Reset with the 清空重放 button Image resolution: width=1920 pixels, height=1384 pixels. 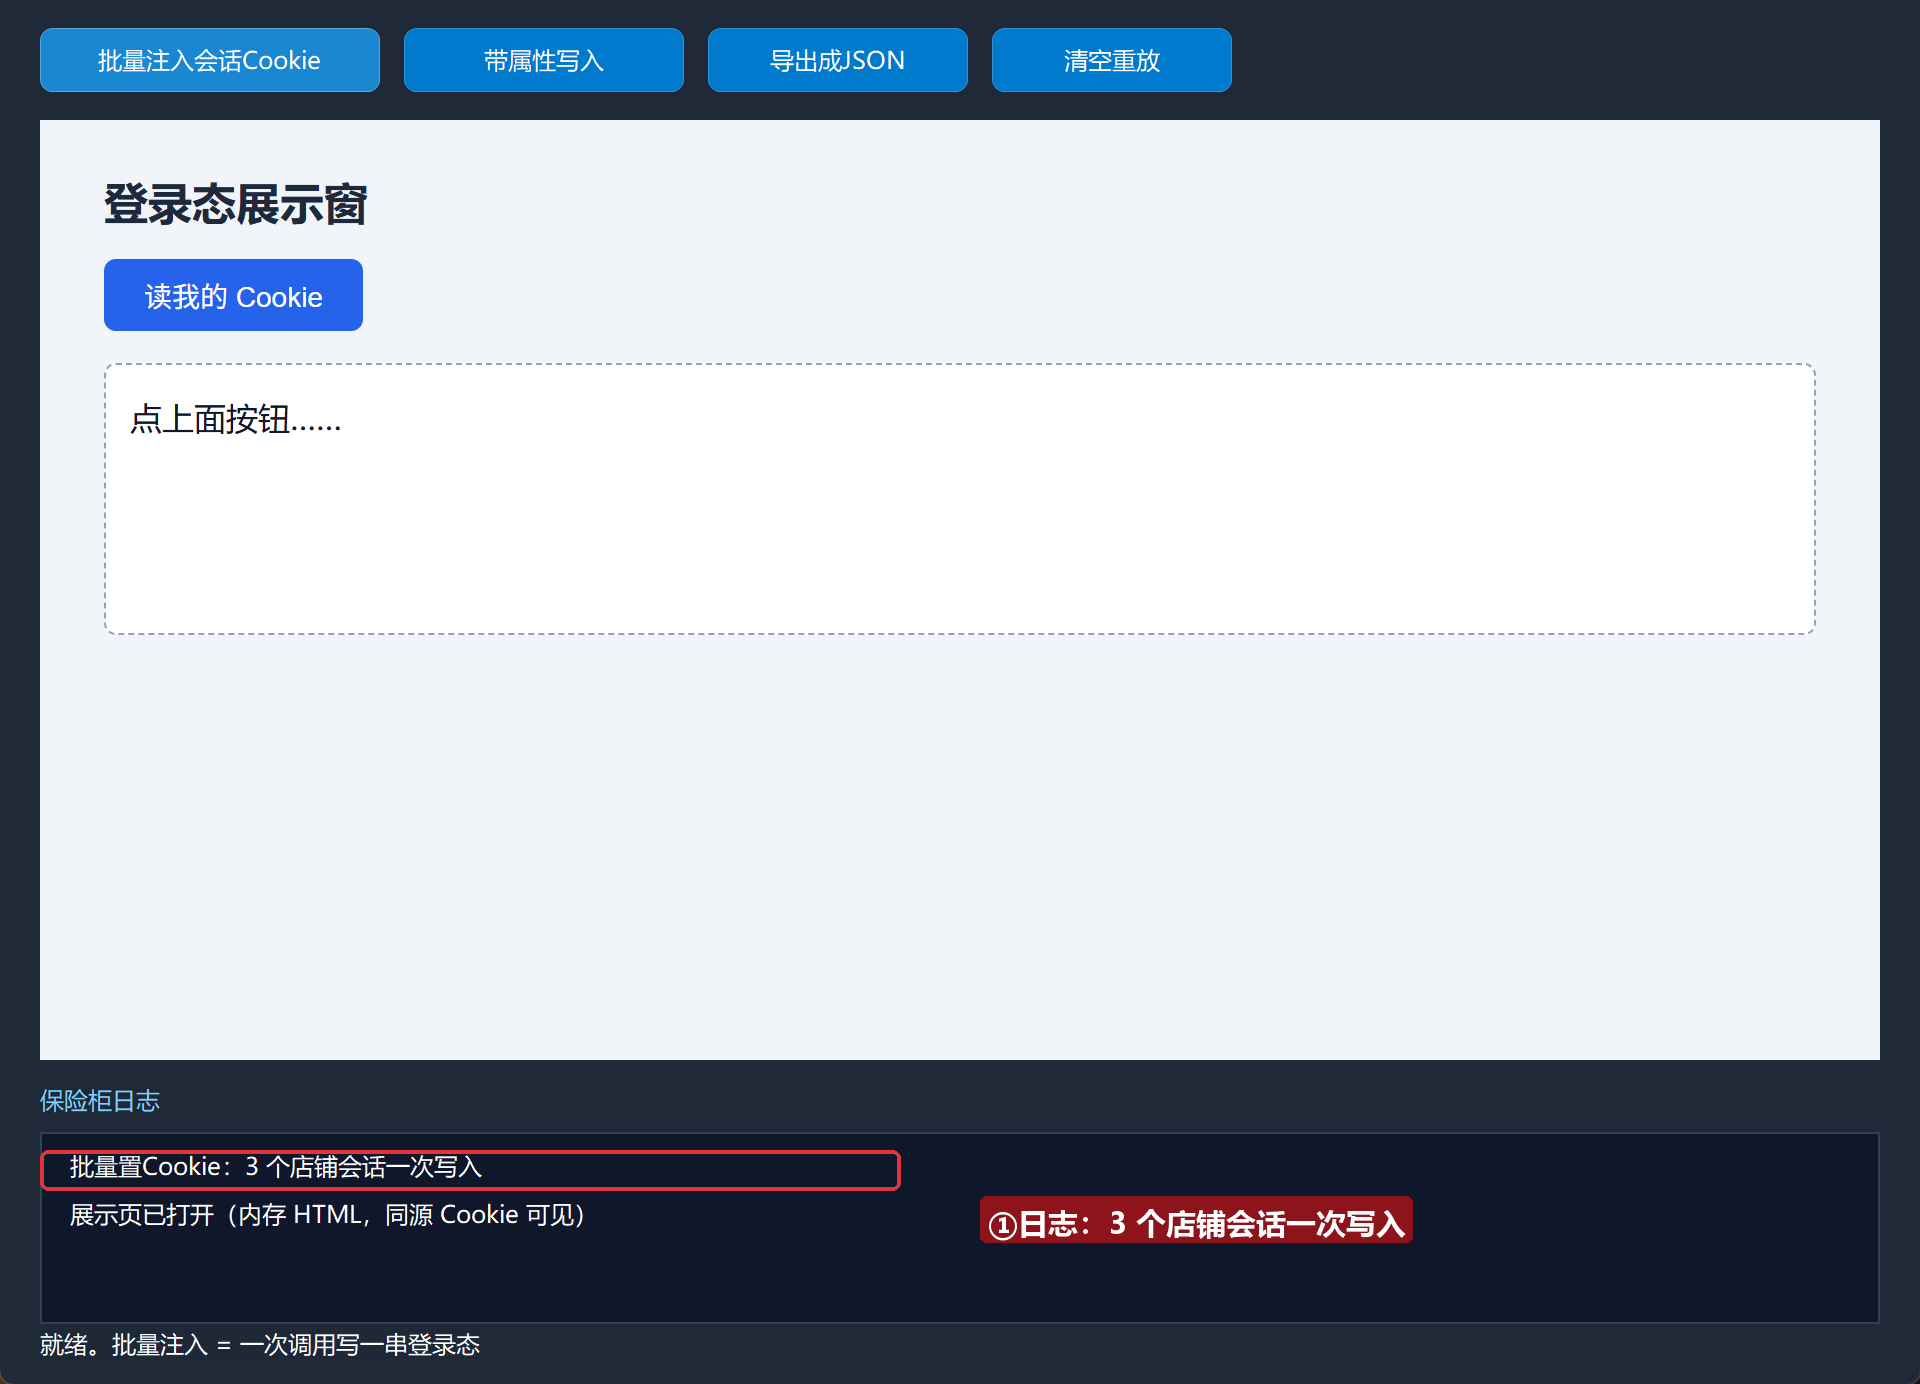tap(1112, 60)
